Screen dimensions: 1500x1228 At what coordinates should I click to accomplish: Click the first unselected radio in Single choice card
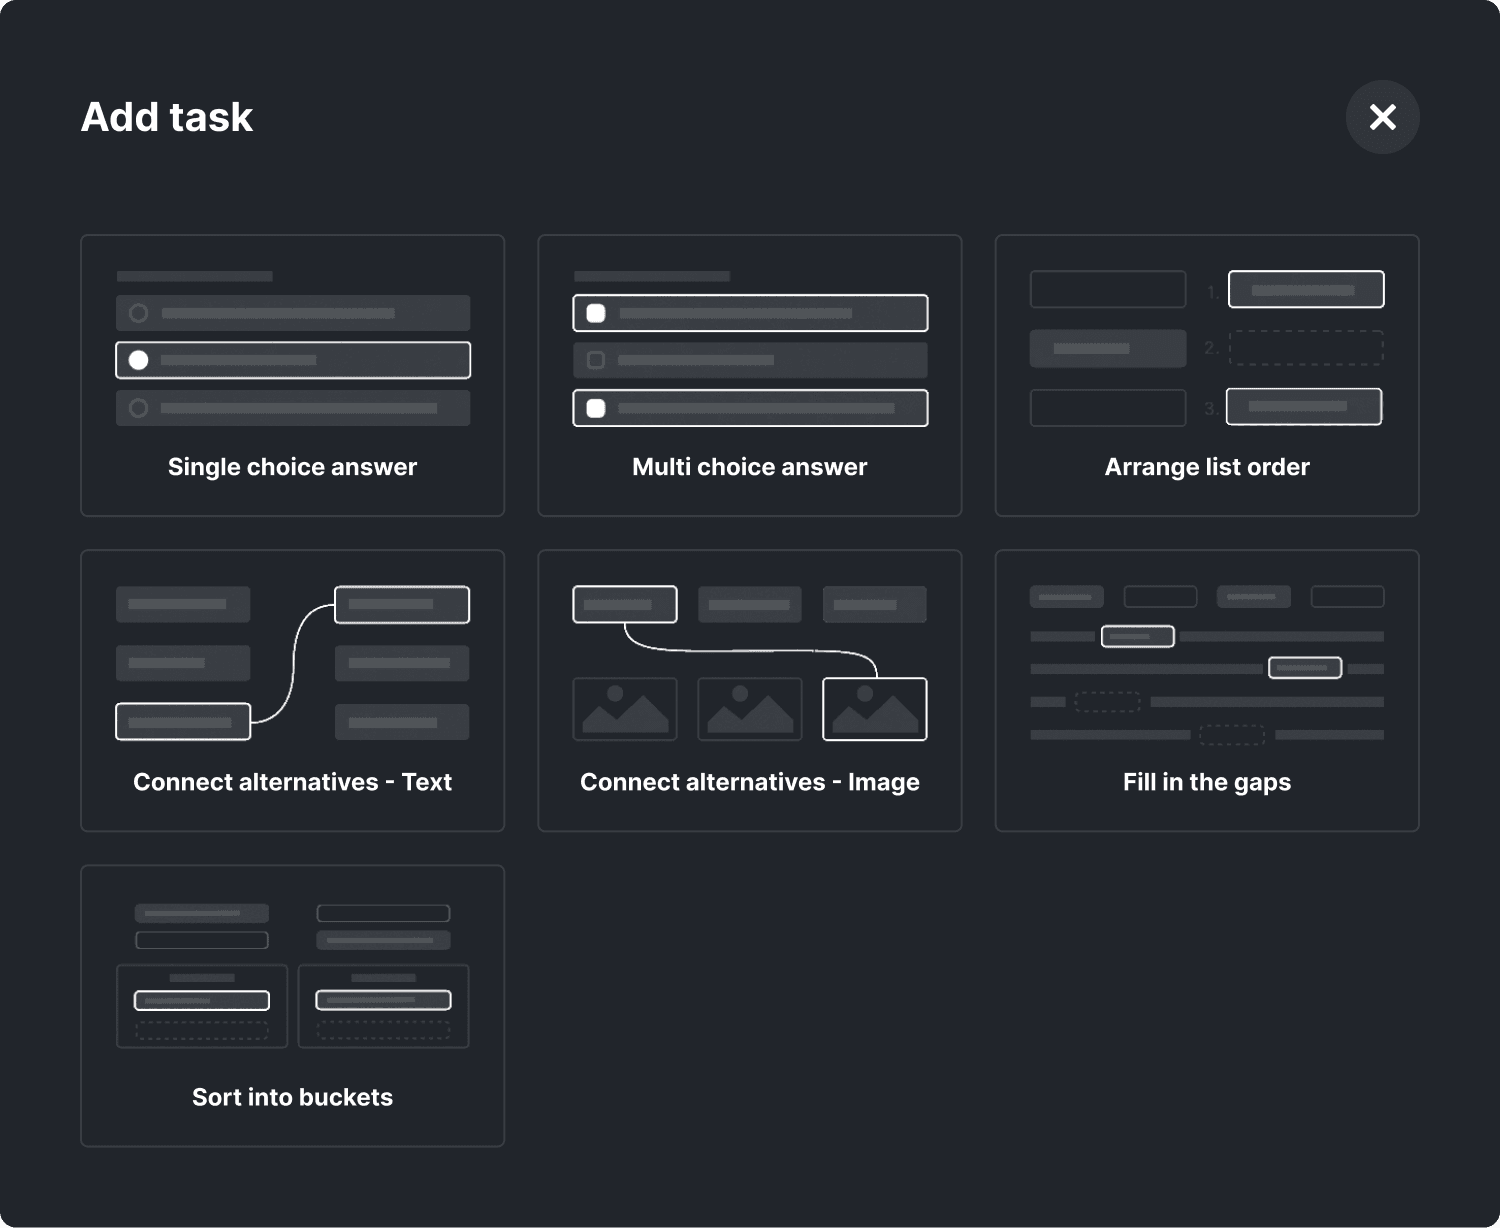pos(139,313)
